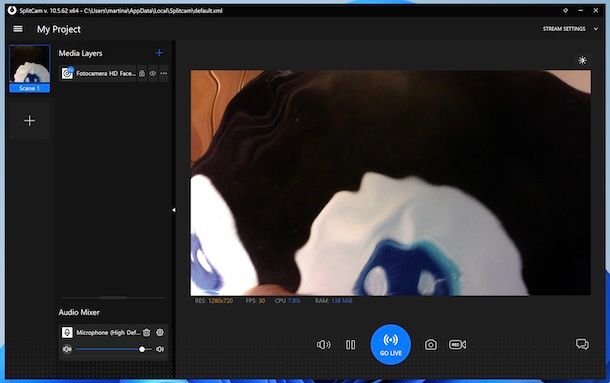Open Microphone settings gear
Screen dimensions: 610x383
click(x=160, y=332)
